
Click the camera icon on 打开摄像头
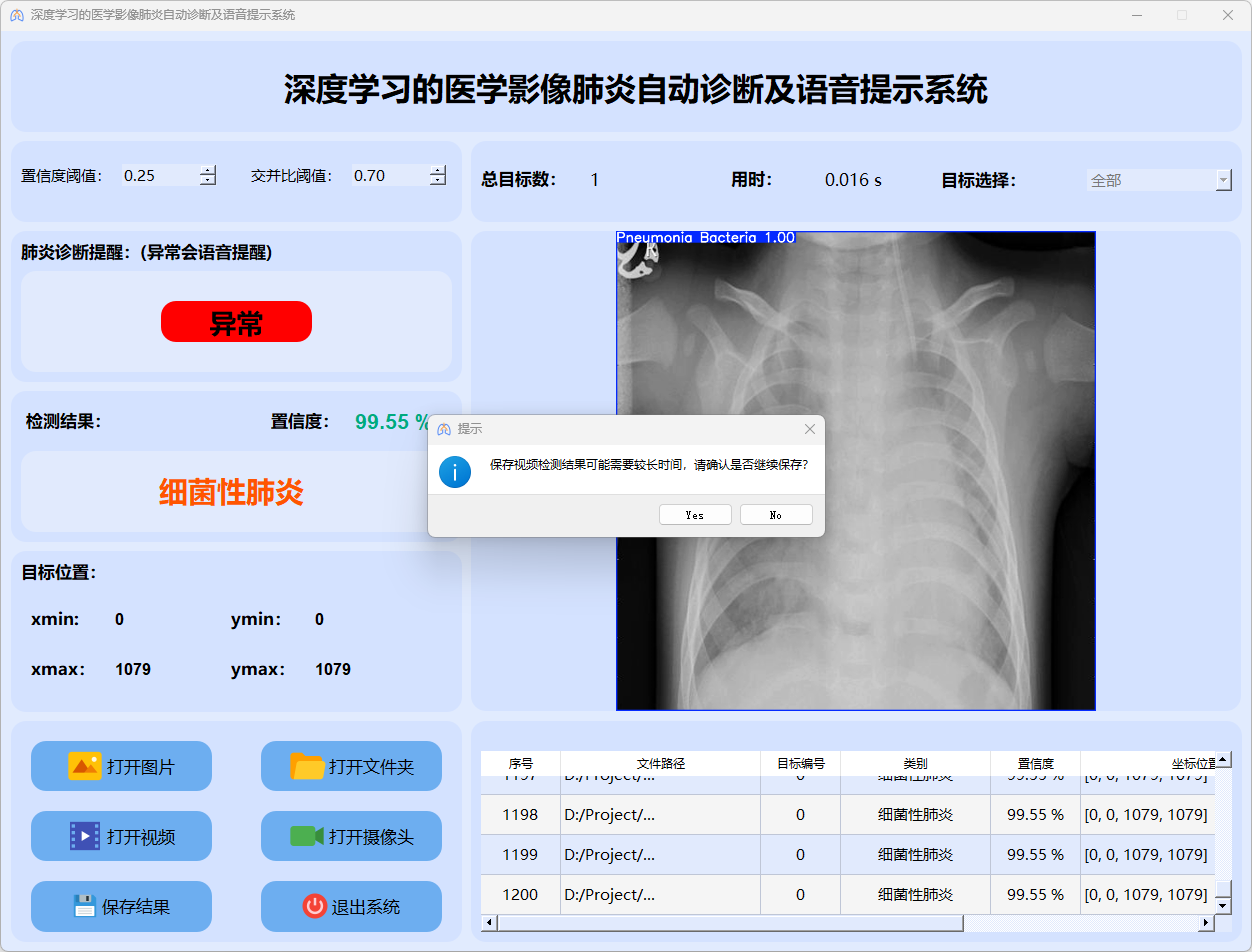tap(307, 836)
